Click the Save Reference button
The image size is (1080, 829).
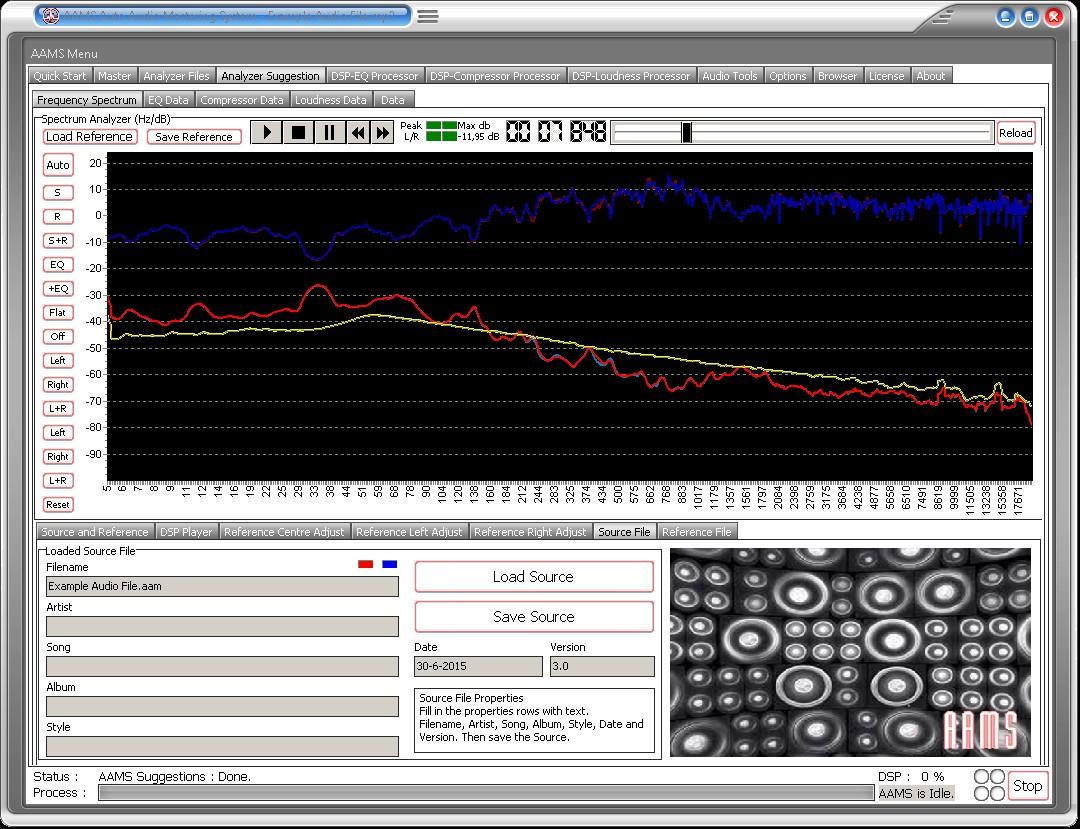tap(194, 136)
